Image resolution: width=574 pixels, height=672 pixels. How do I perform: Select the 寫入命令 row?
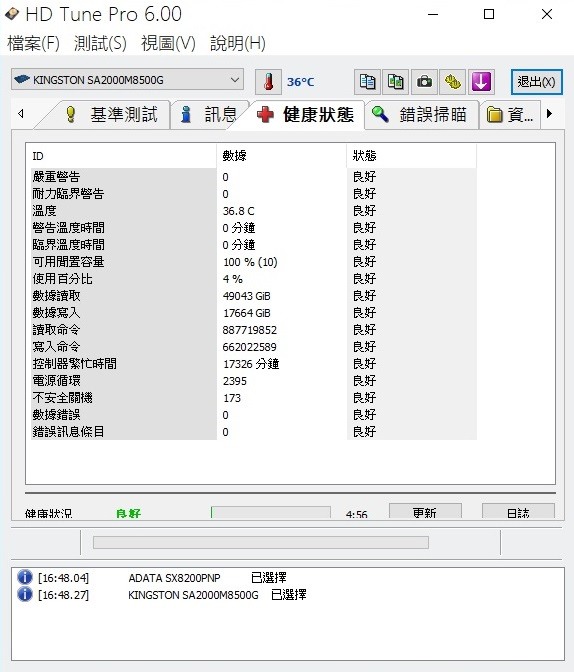coord(254,347)
